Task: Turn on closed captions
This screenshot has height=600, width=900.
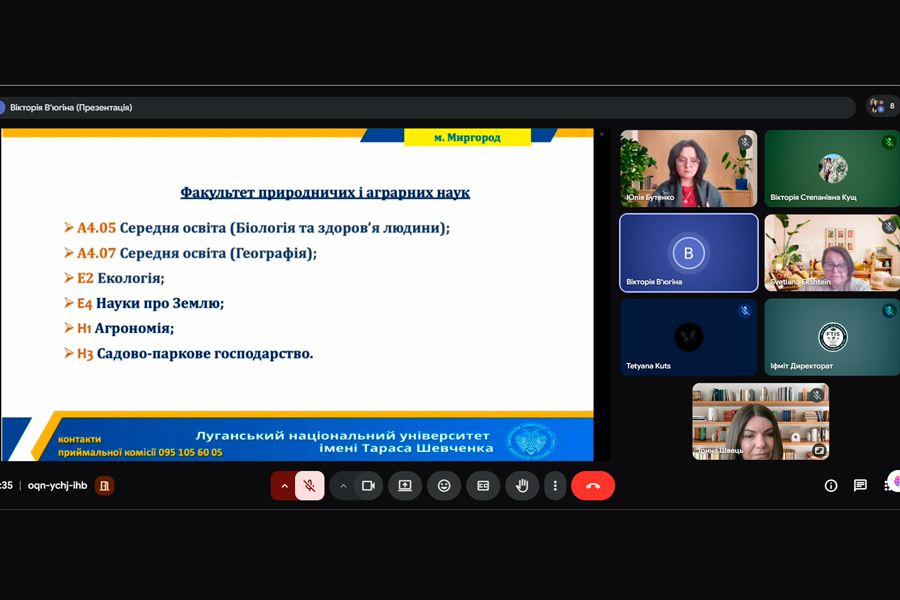Action: pyautogui.click(x=483, y=486)
